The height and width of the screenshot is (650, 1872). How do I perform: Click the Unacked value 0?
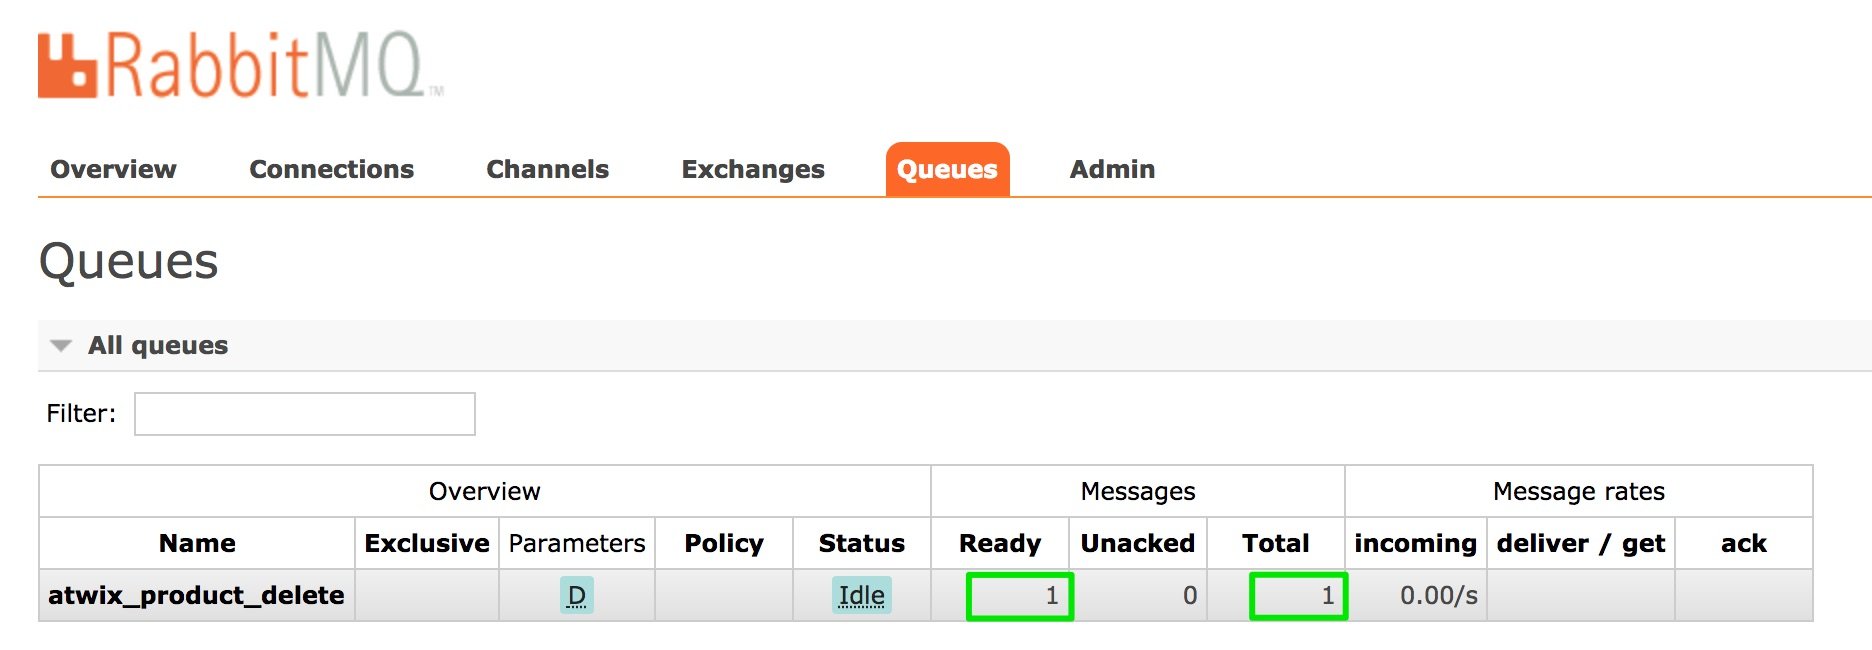pyautogui.click(x=1190, y=596)
